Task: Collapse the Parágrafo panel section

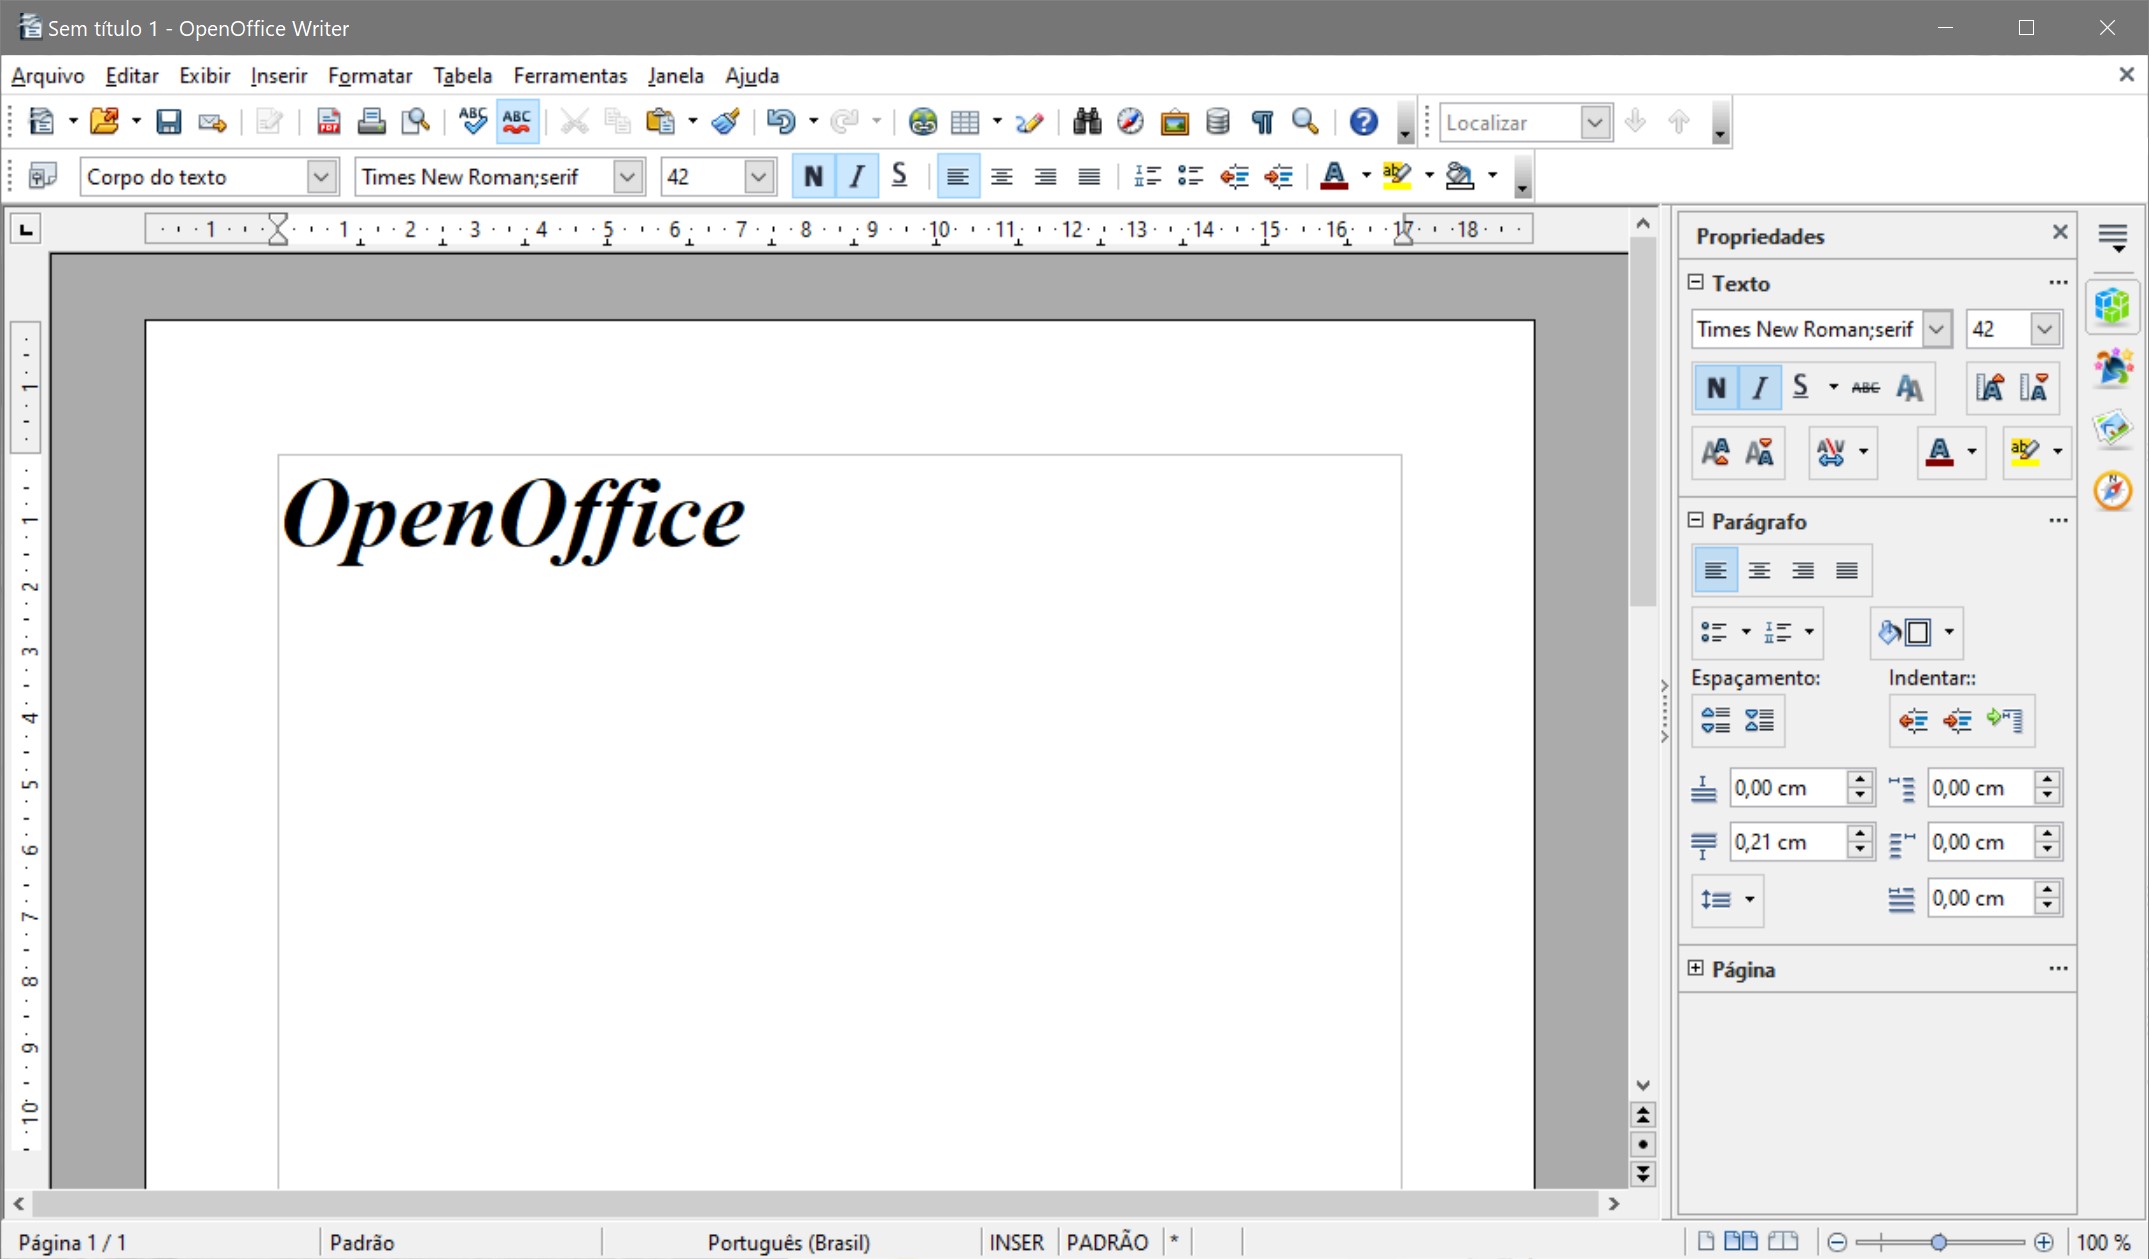Action: [1696, 520]
